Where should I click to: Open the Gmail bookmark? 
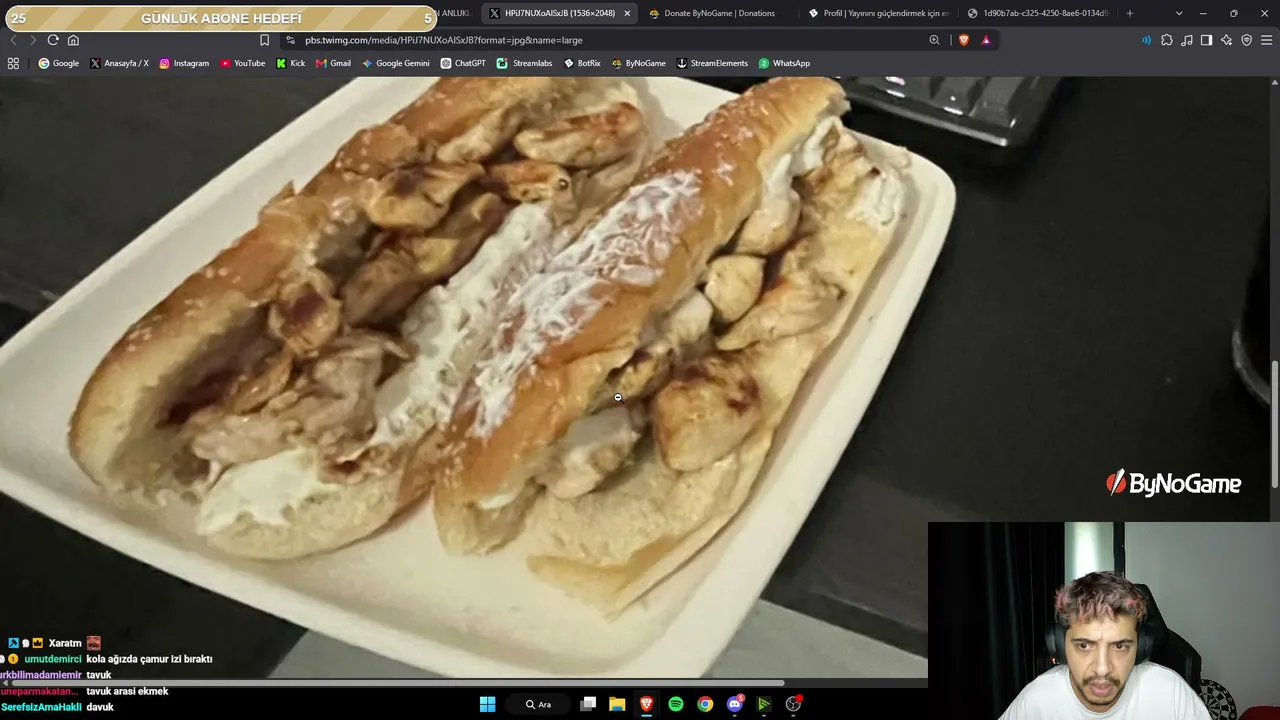pos(333,63)
